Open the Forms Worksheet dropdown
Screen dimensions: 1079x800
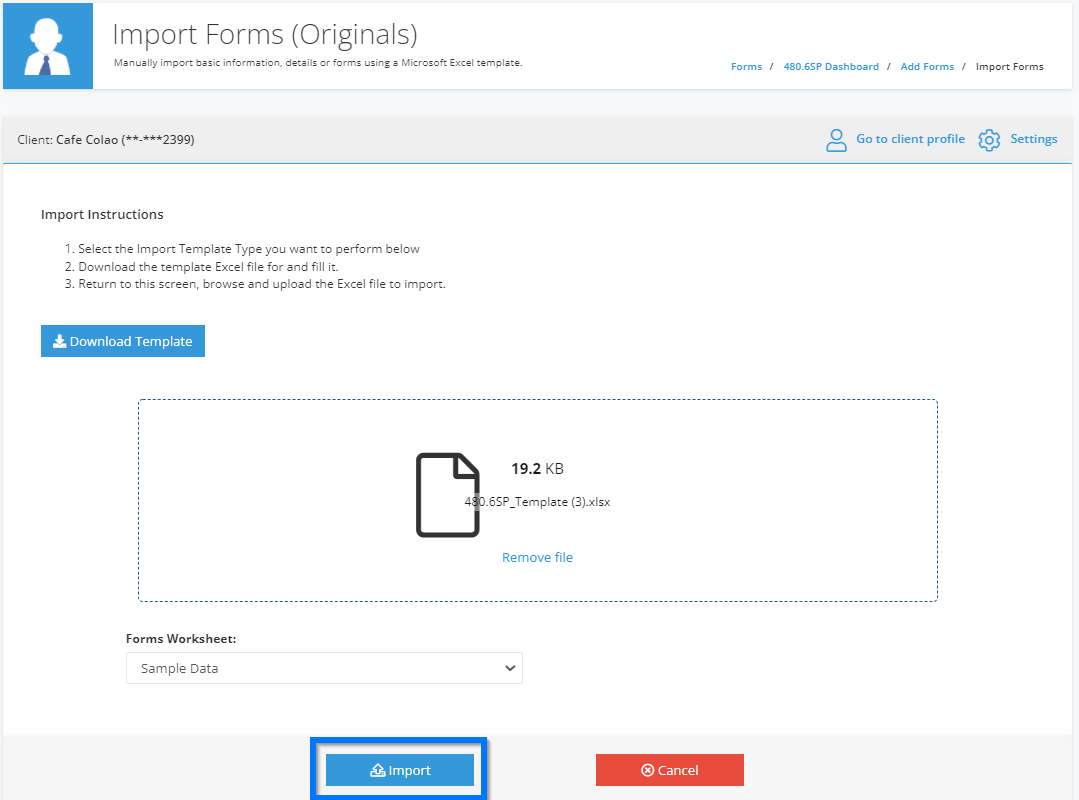(x=324, y=668)
